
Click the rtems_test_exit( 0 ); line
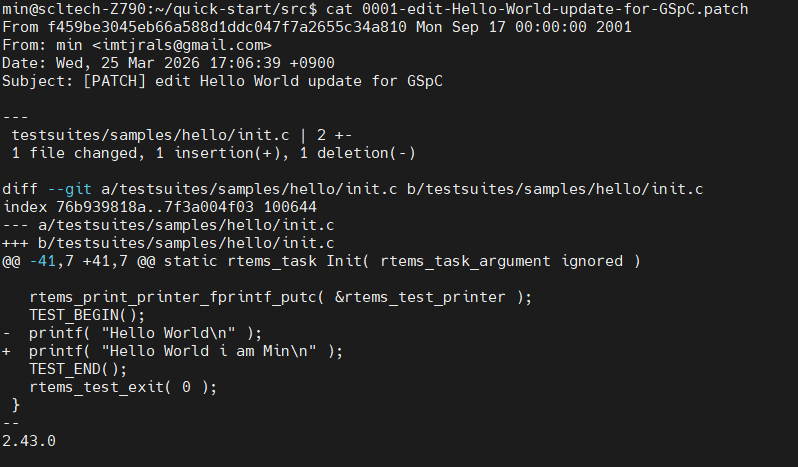122,387
